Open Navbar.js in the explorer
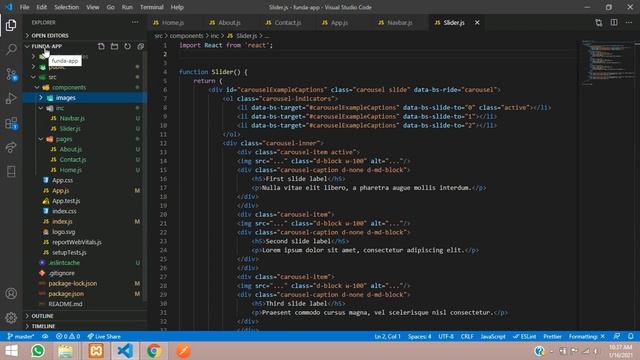The width and height of the screenshot is (640, 360). click(72, 118)
